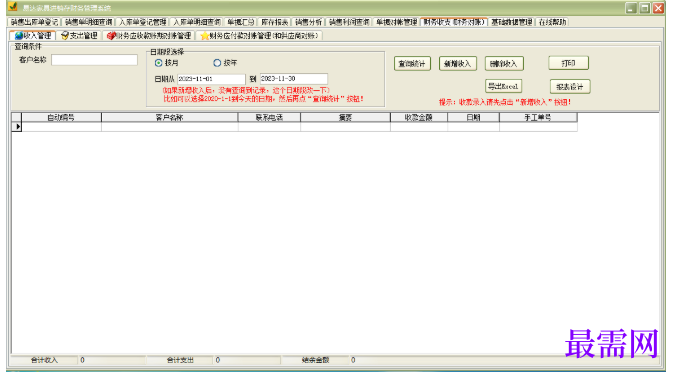Click the 自动编号 column header
The width and height of the screenshot is (677, 375).
[61, 117]
